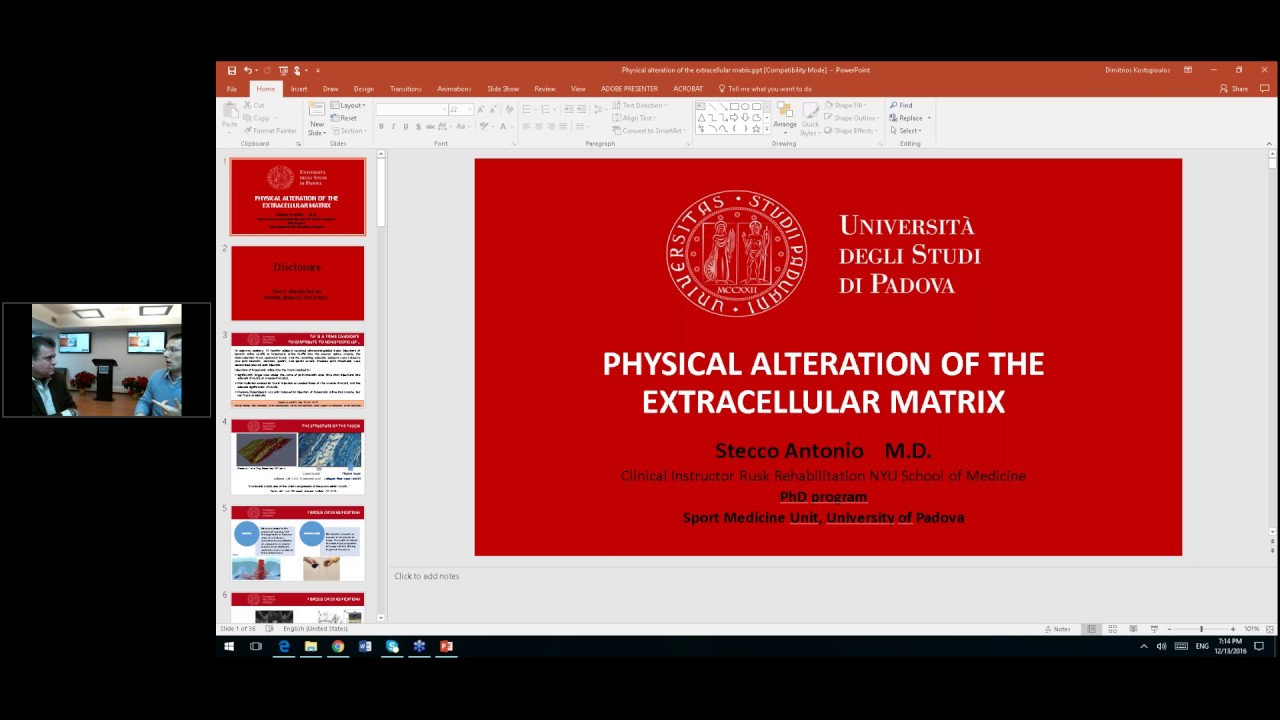Clear all formatting icon
The height and width of the screenshot is (720, 1280).
coord(510,110)
